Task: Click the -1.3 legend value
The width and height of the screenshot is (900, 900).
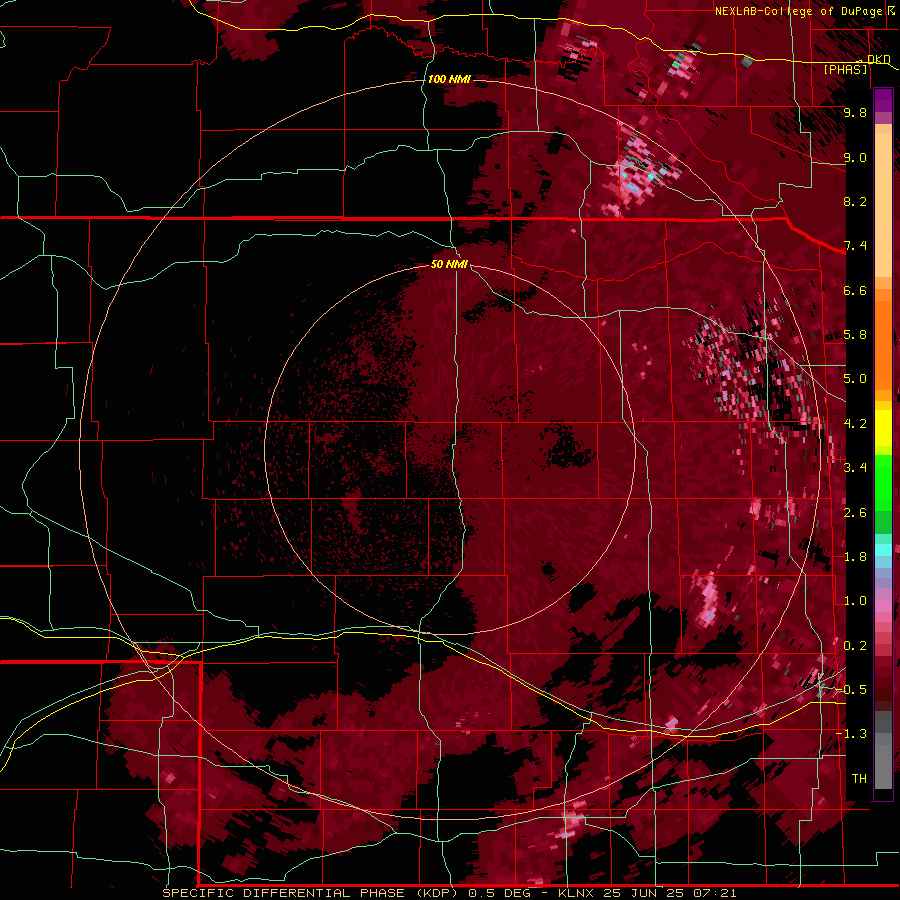Action: click(x=852, y=734)
